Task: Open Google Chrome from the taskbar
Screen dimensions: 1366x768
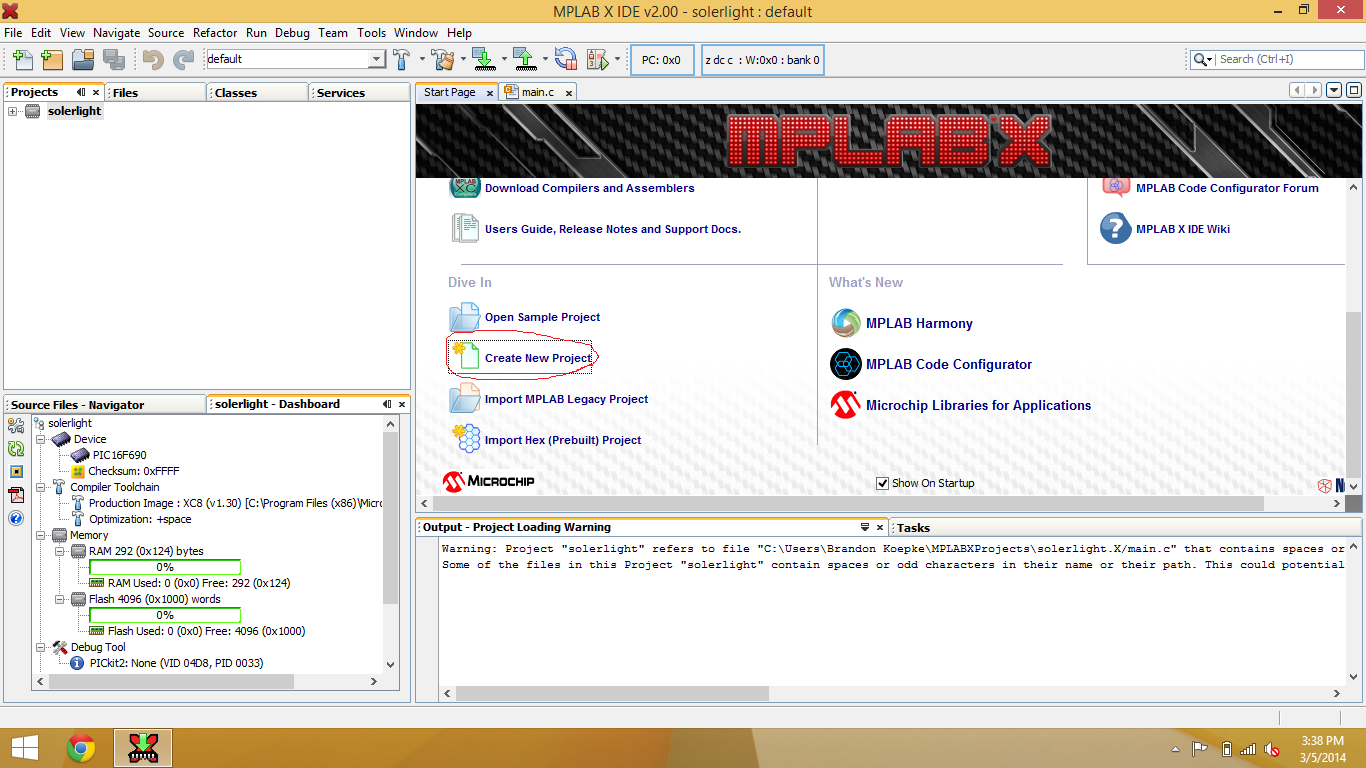Action: point(81,748)
